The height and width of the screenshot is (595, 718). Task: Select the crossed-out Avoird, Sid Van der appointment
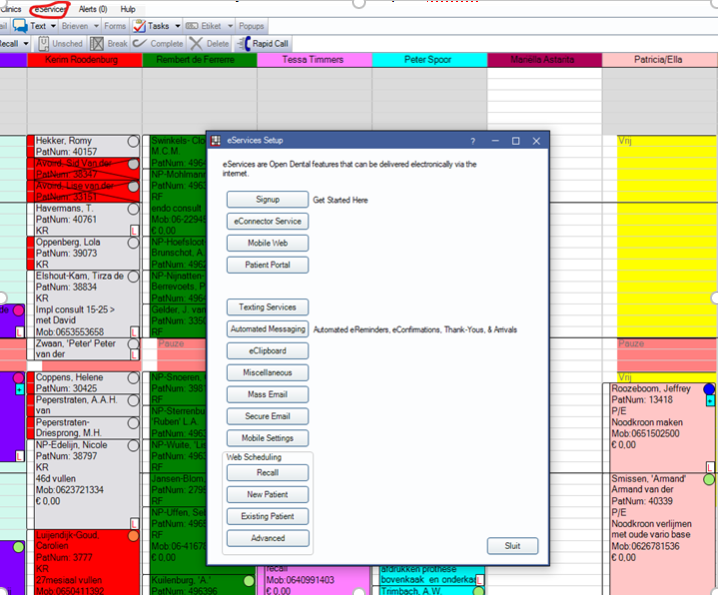pos(82,169)
